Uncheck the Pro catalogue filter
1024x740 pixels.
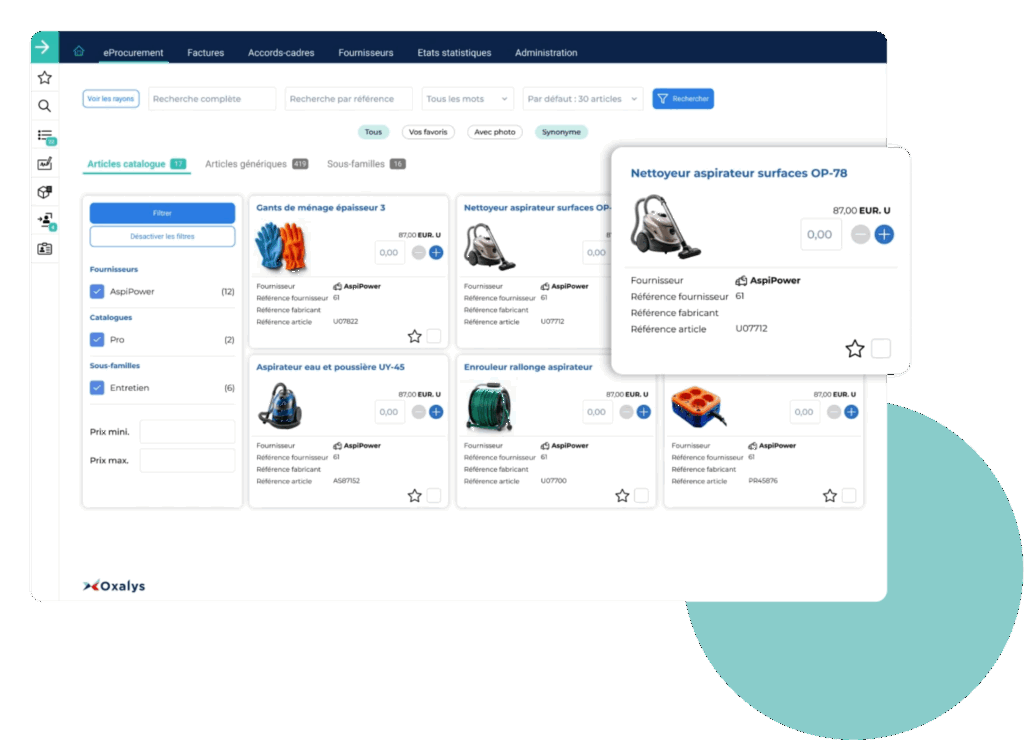97,340
